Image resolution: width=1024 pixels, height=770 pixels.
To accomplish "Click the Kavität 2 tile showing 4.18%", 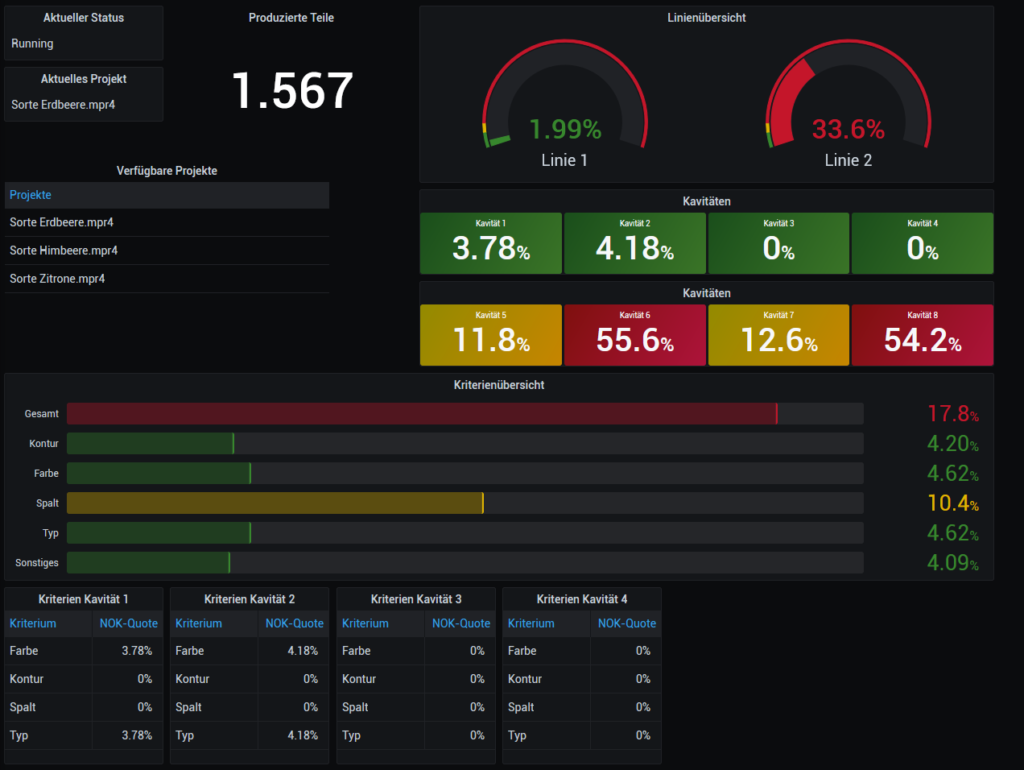I will [635, 243].
